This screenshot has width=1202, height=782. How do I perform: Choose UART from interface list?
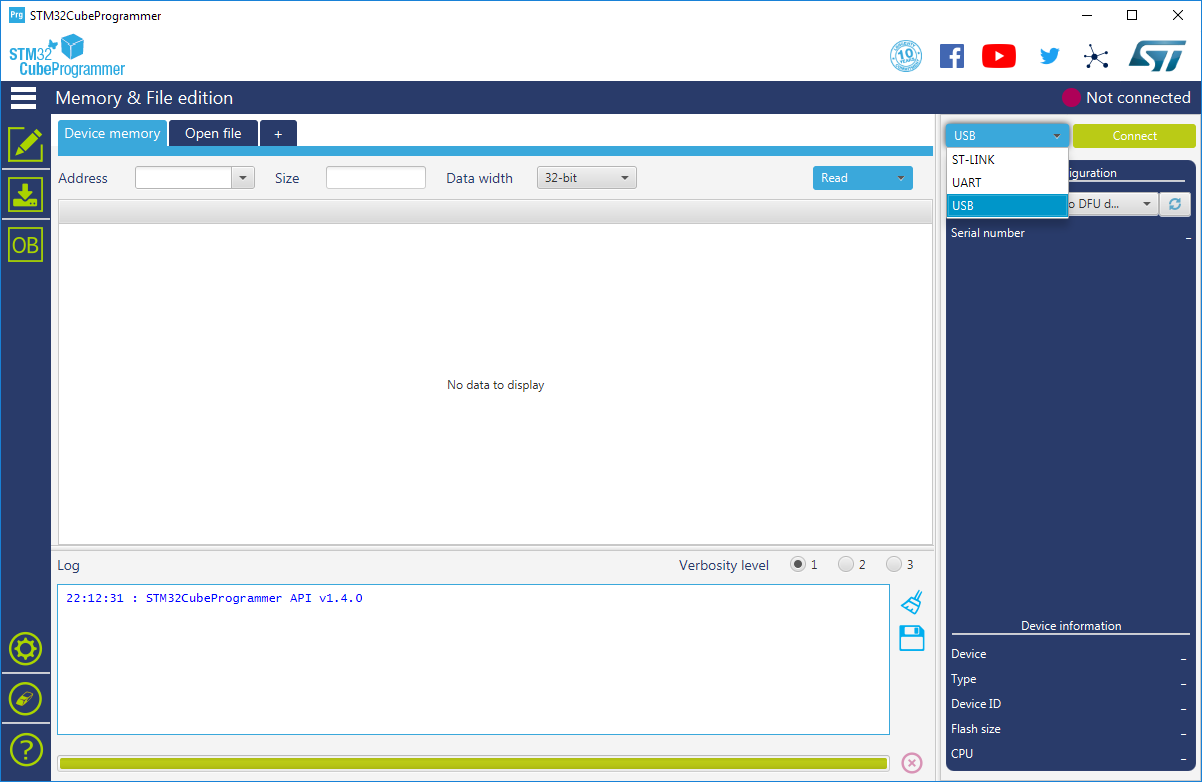coord(1007,182)
